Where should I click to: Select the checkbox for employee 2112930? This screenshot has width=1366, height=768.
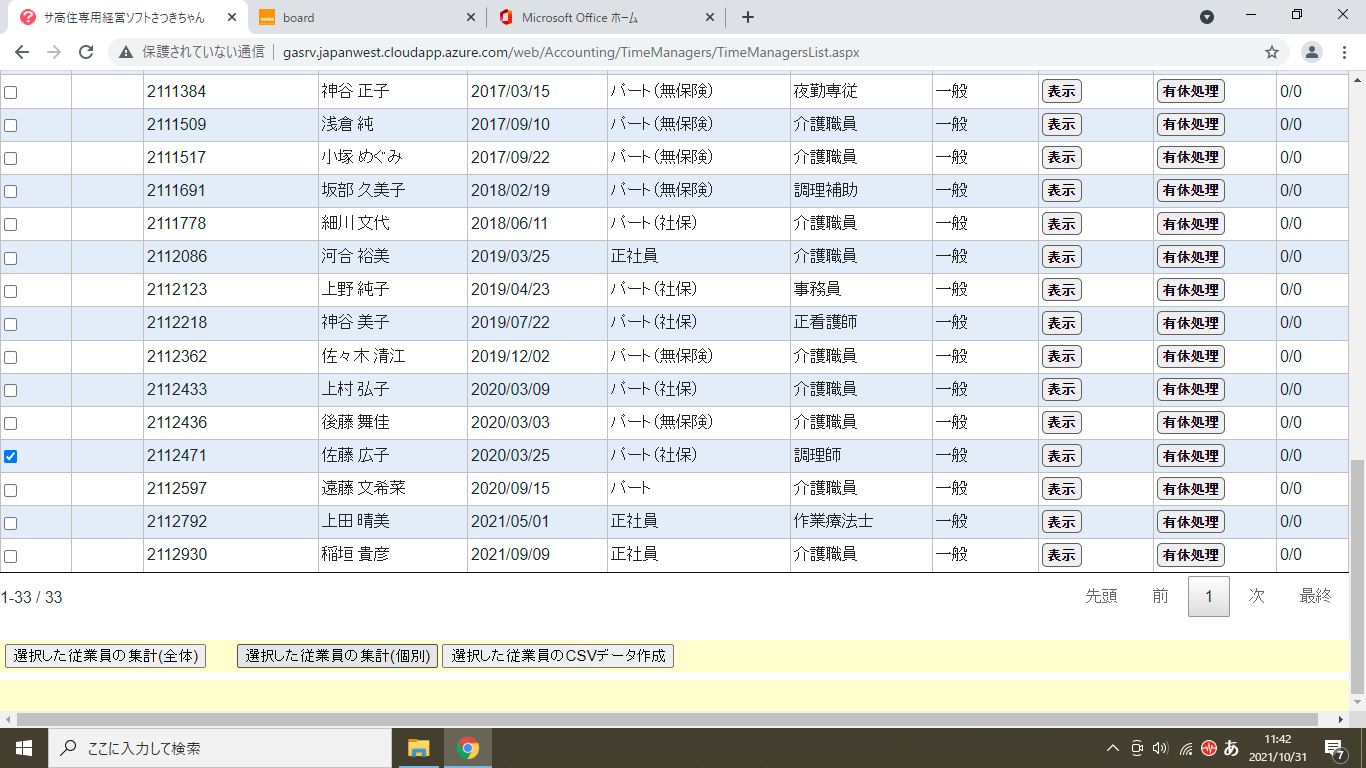point(11,556)
